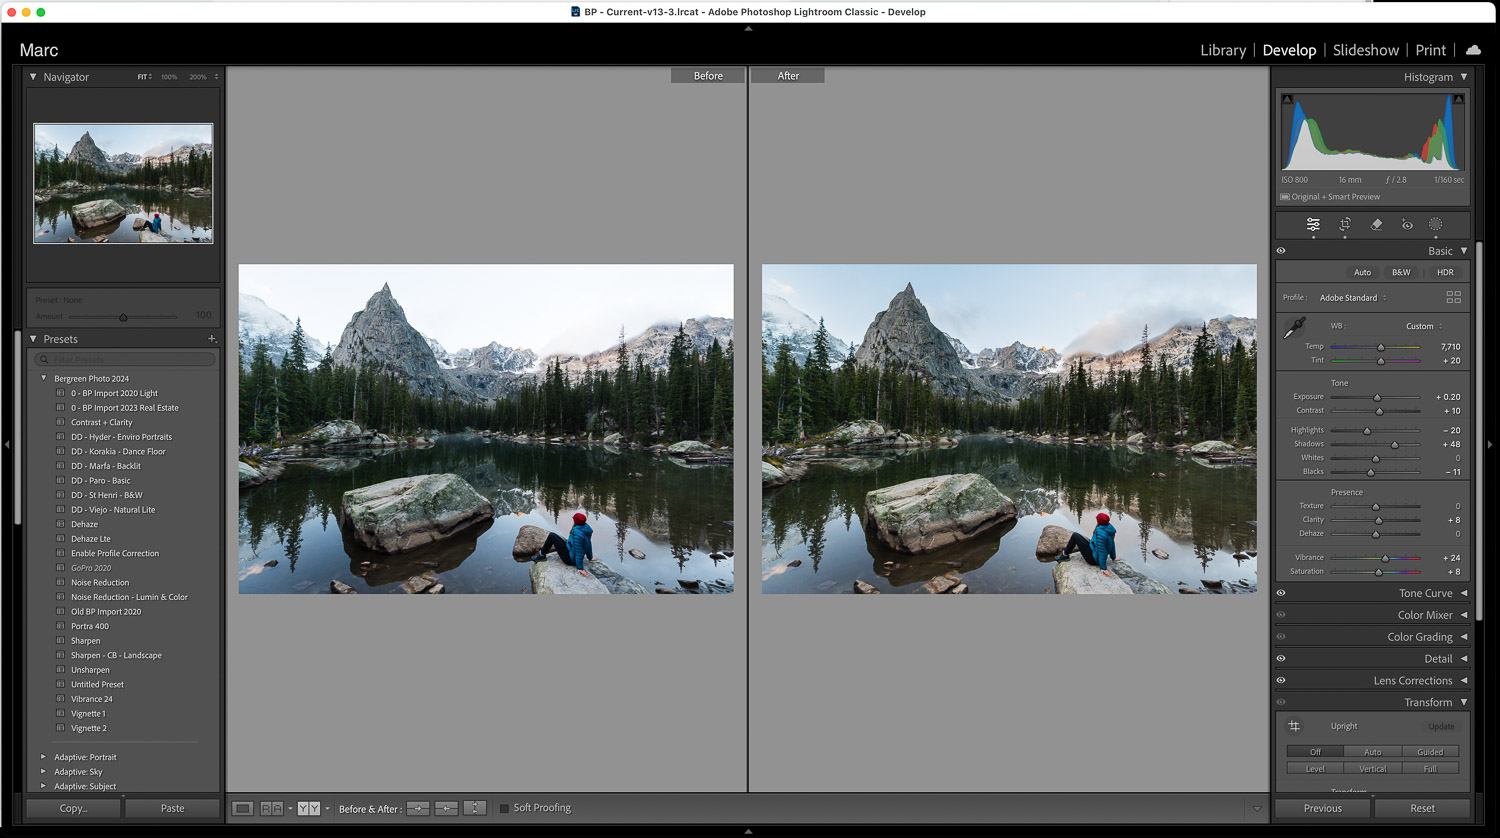1500x838 pixels.
Task: Open the Adobe Standard profile dropdown
Action: pos(1352,298)
